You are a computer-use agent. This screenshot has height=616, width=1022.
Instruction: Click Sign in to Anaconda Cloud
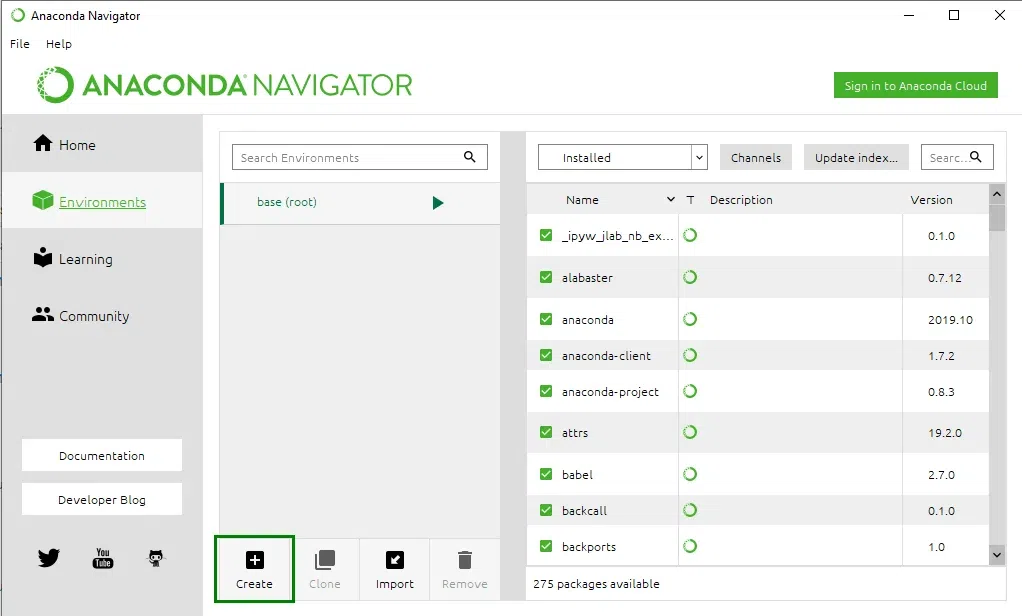(x=916, y=85)
